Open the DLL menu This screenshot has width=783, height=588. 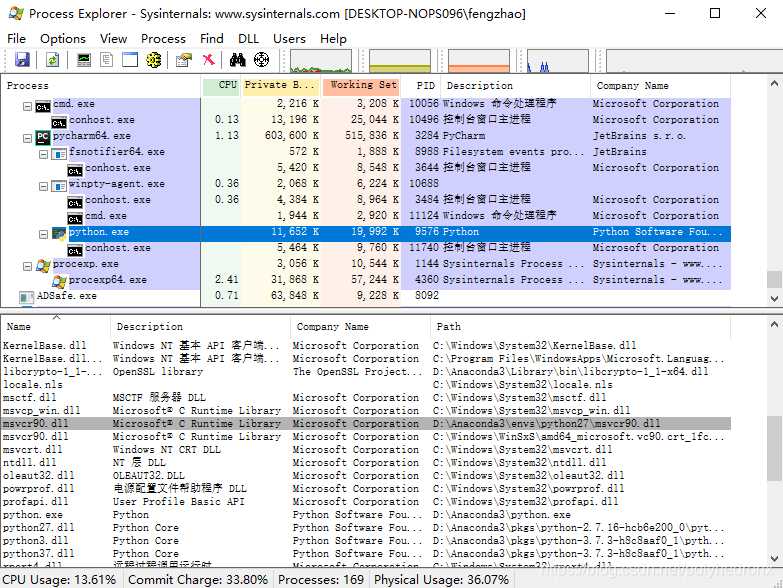(x=248, y=38)
